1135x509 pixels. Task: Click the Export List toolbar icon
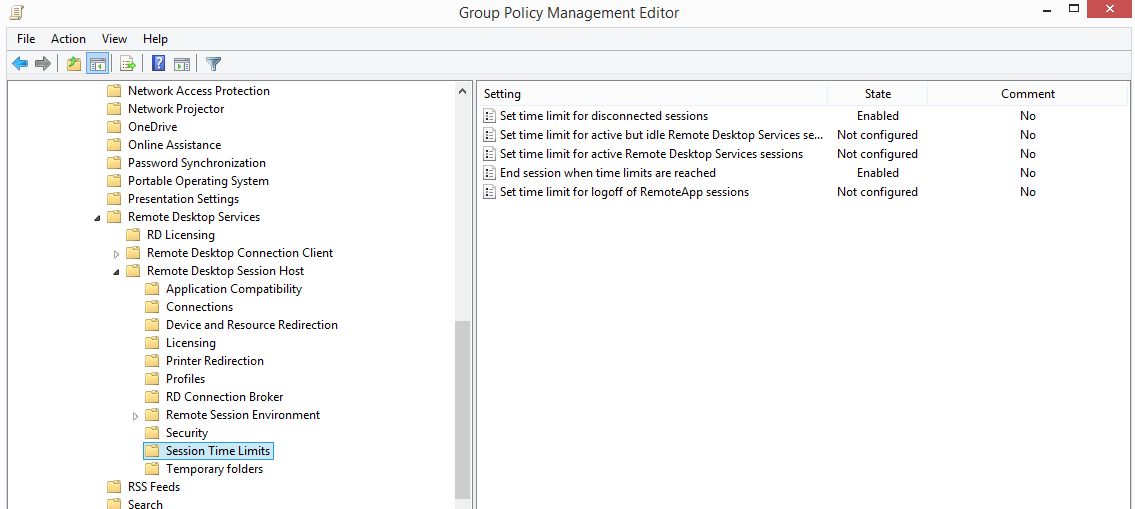(x=128, y=64)
